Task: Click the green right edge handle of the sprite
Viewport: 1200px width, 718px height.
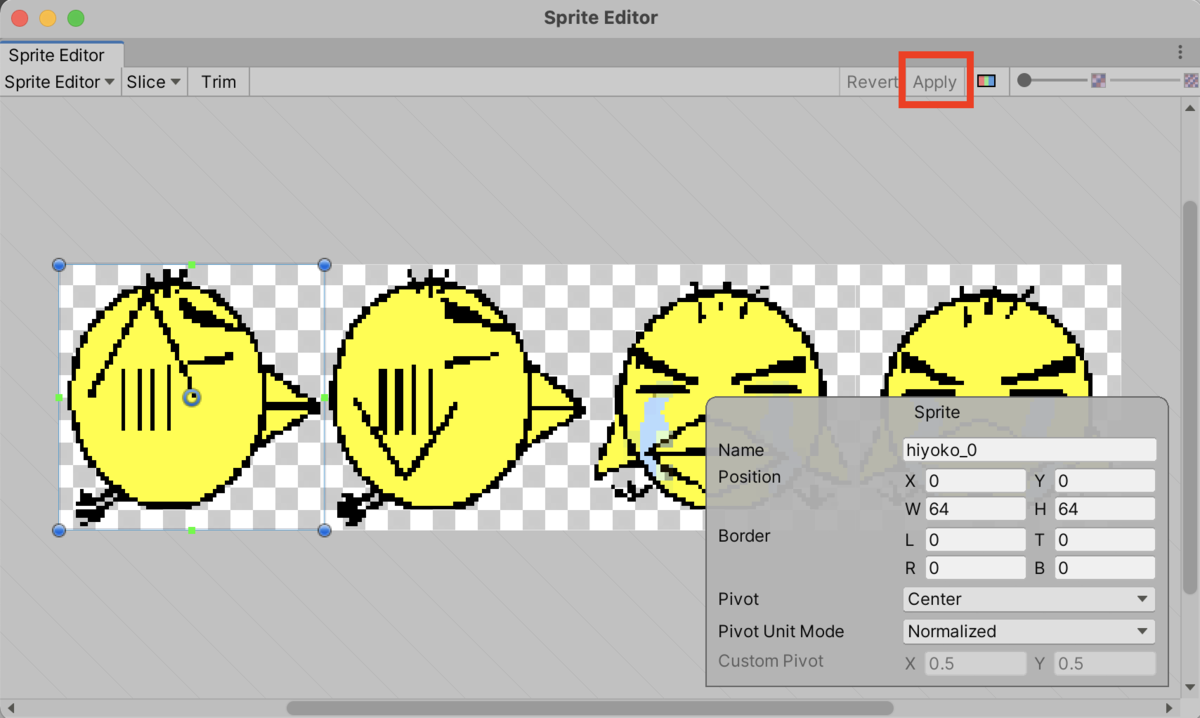Action: click(324, 398)
